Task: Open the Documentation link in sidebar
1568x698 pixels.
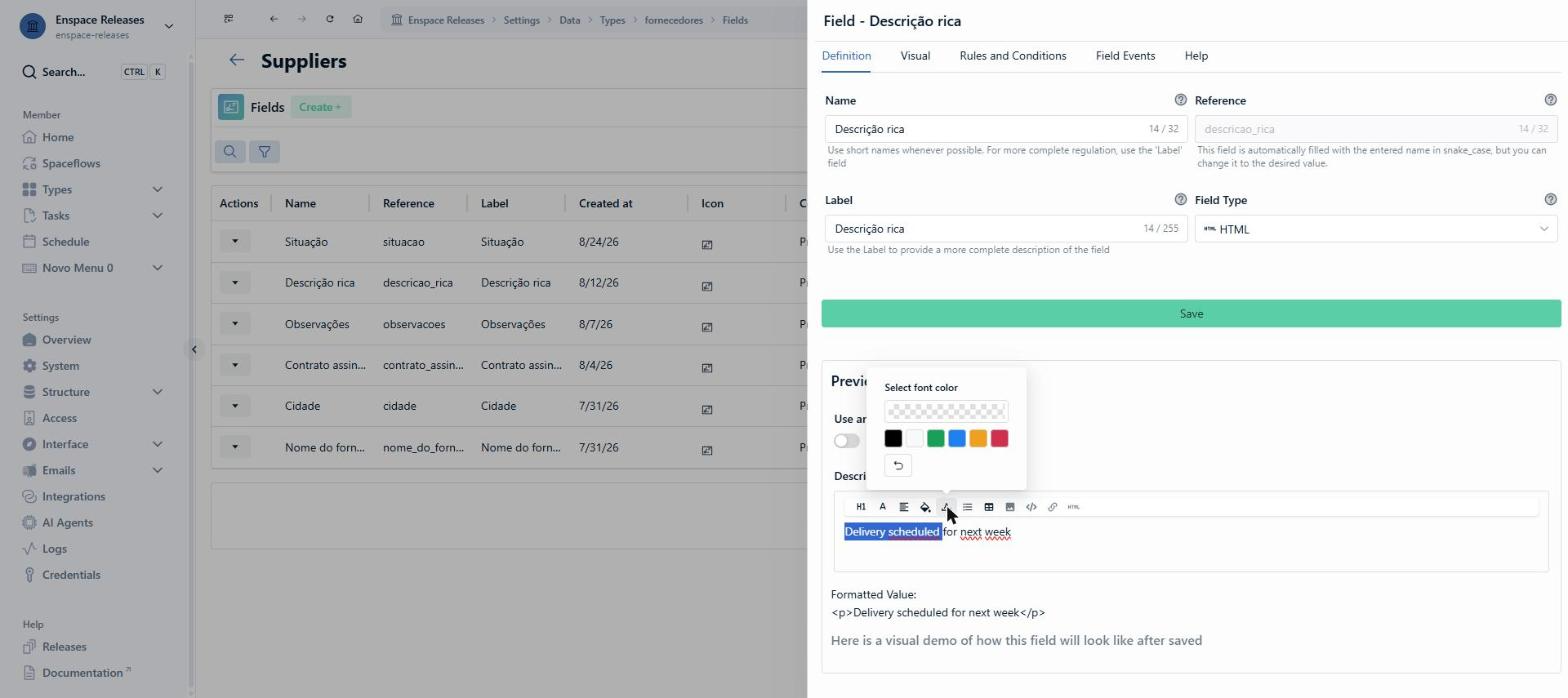Action: click(82, 673)
